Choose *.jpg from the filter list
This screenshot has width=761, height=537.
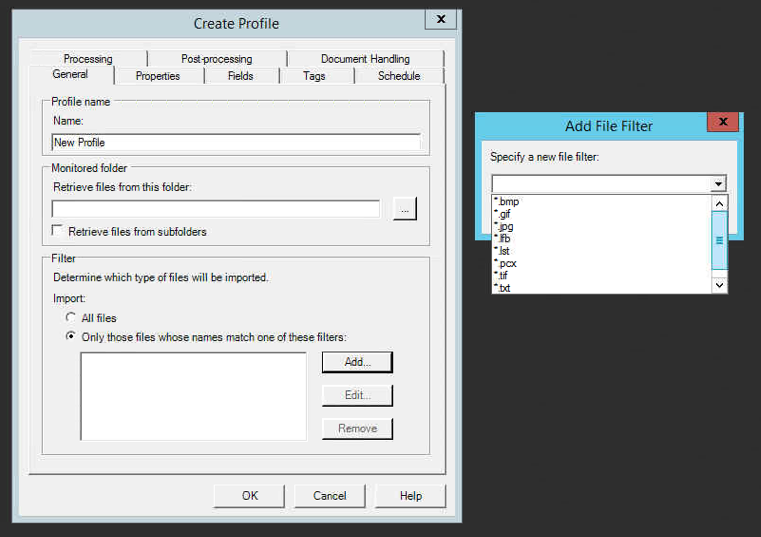point(601,226)
